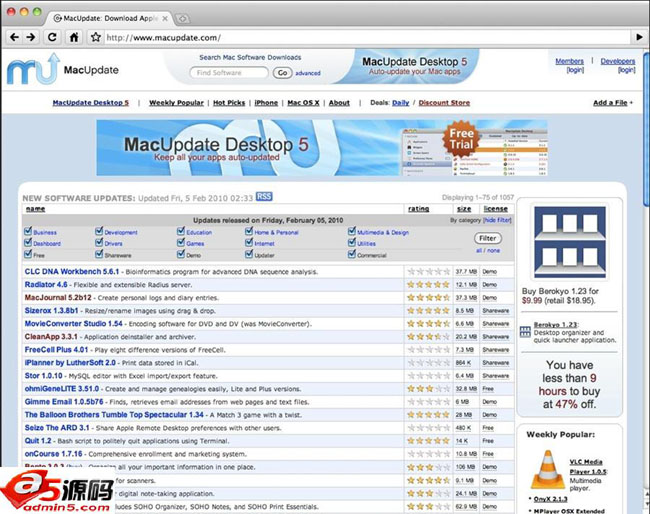650x514 pixels.
Task: Open the iPhone nav link
Action: (x=266, y=103)
